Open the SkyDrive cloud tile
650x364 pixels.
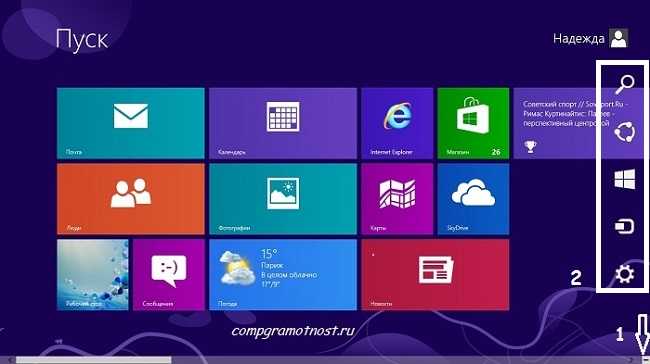point(473,199)
